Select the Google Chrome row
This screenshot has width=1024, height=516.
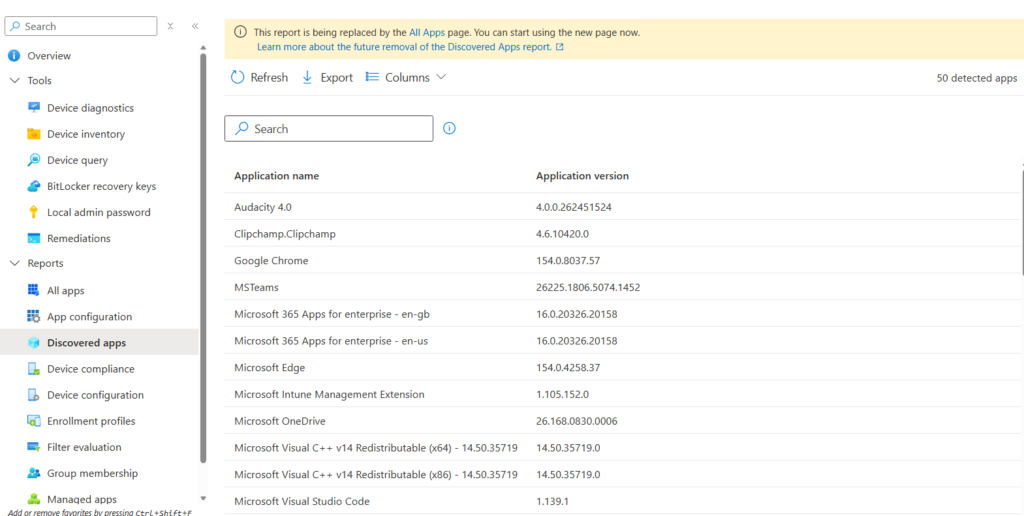624,261
